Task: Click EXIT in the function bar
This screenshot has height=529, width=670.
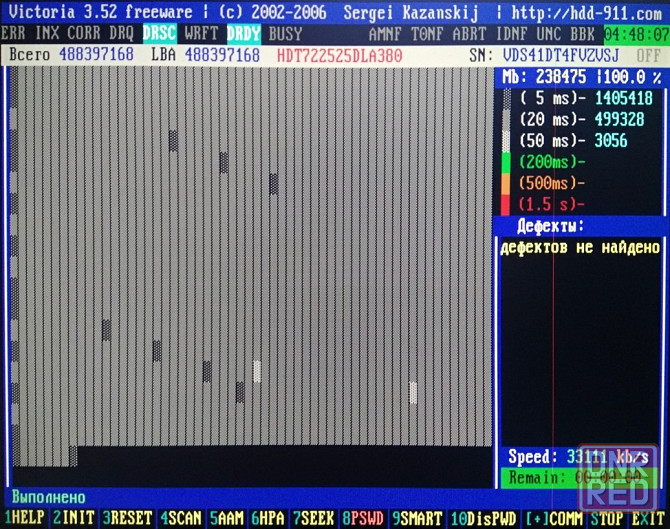Action: (648, 518)
